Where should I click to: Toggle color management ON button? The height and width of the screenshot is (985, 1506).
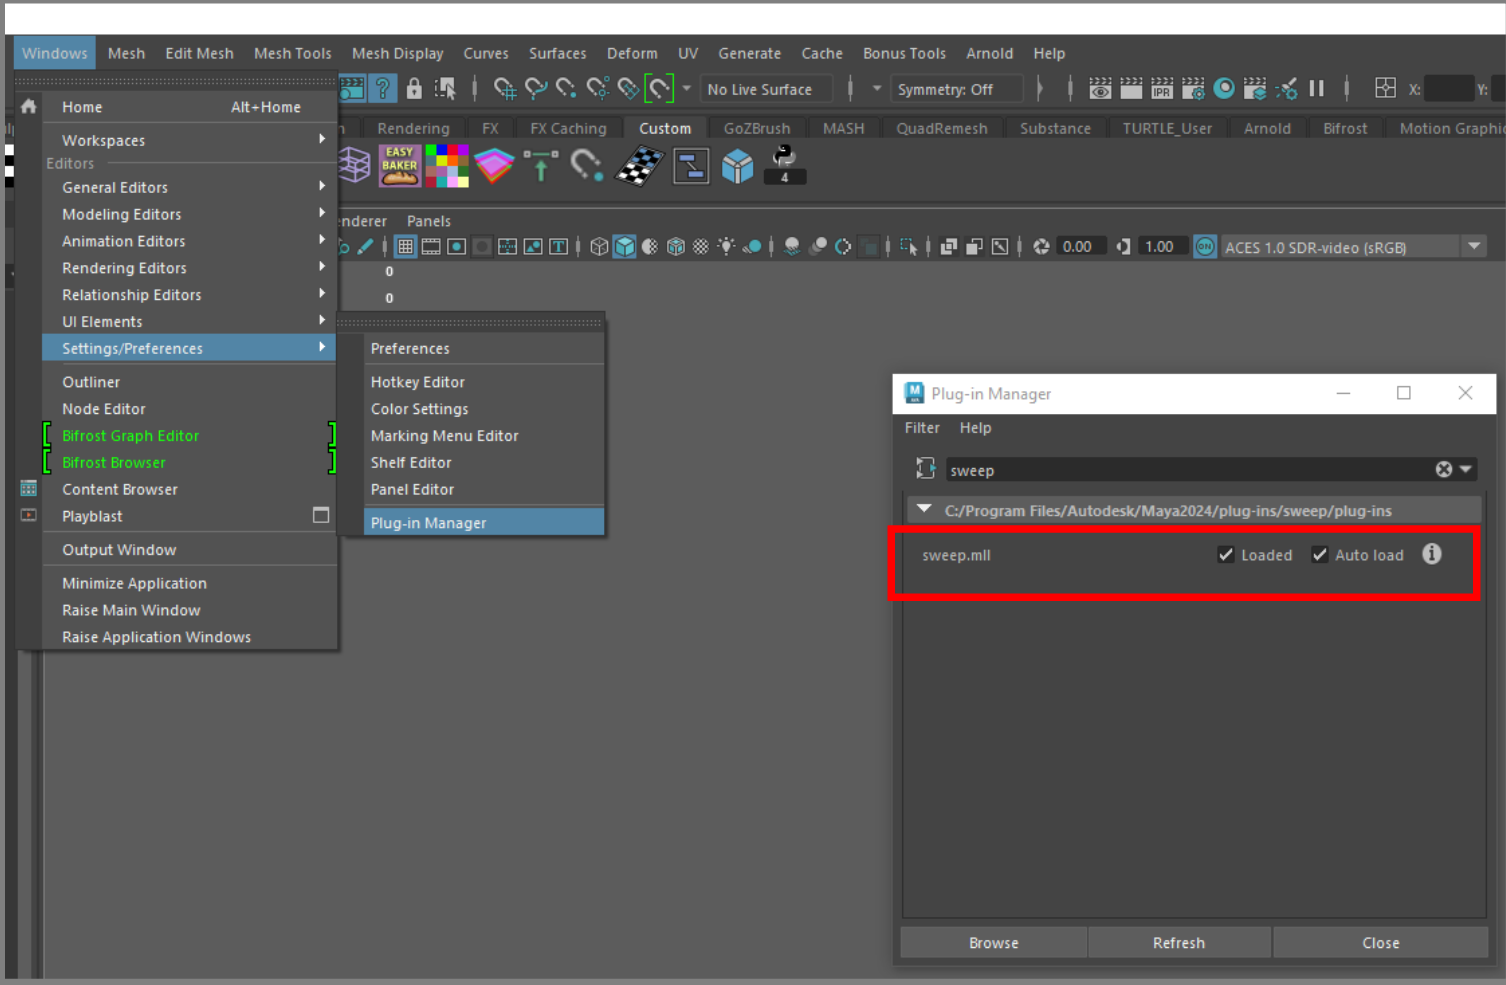point(1205,247)
